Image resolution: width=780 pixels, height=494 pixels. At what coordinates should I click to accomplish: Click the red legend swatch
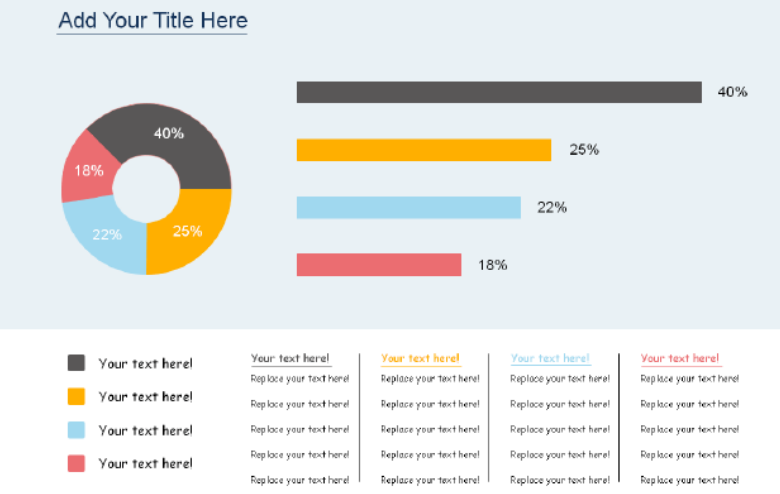[x=76, y=463]
